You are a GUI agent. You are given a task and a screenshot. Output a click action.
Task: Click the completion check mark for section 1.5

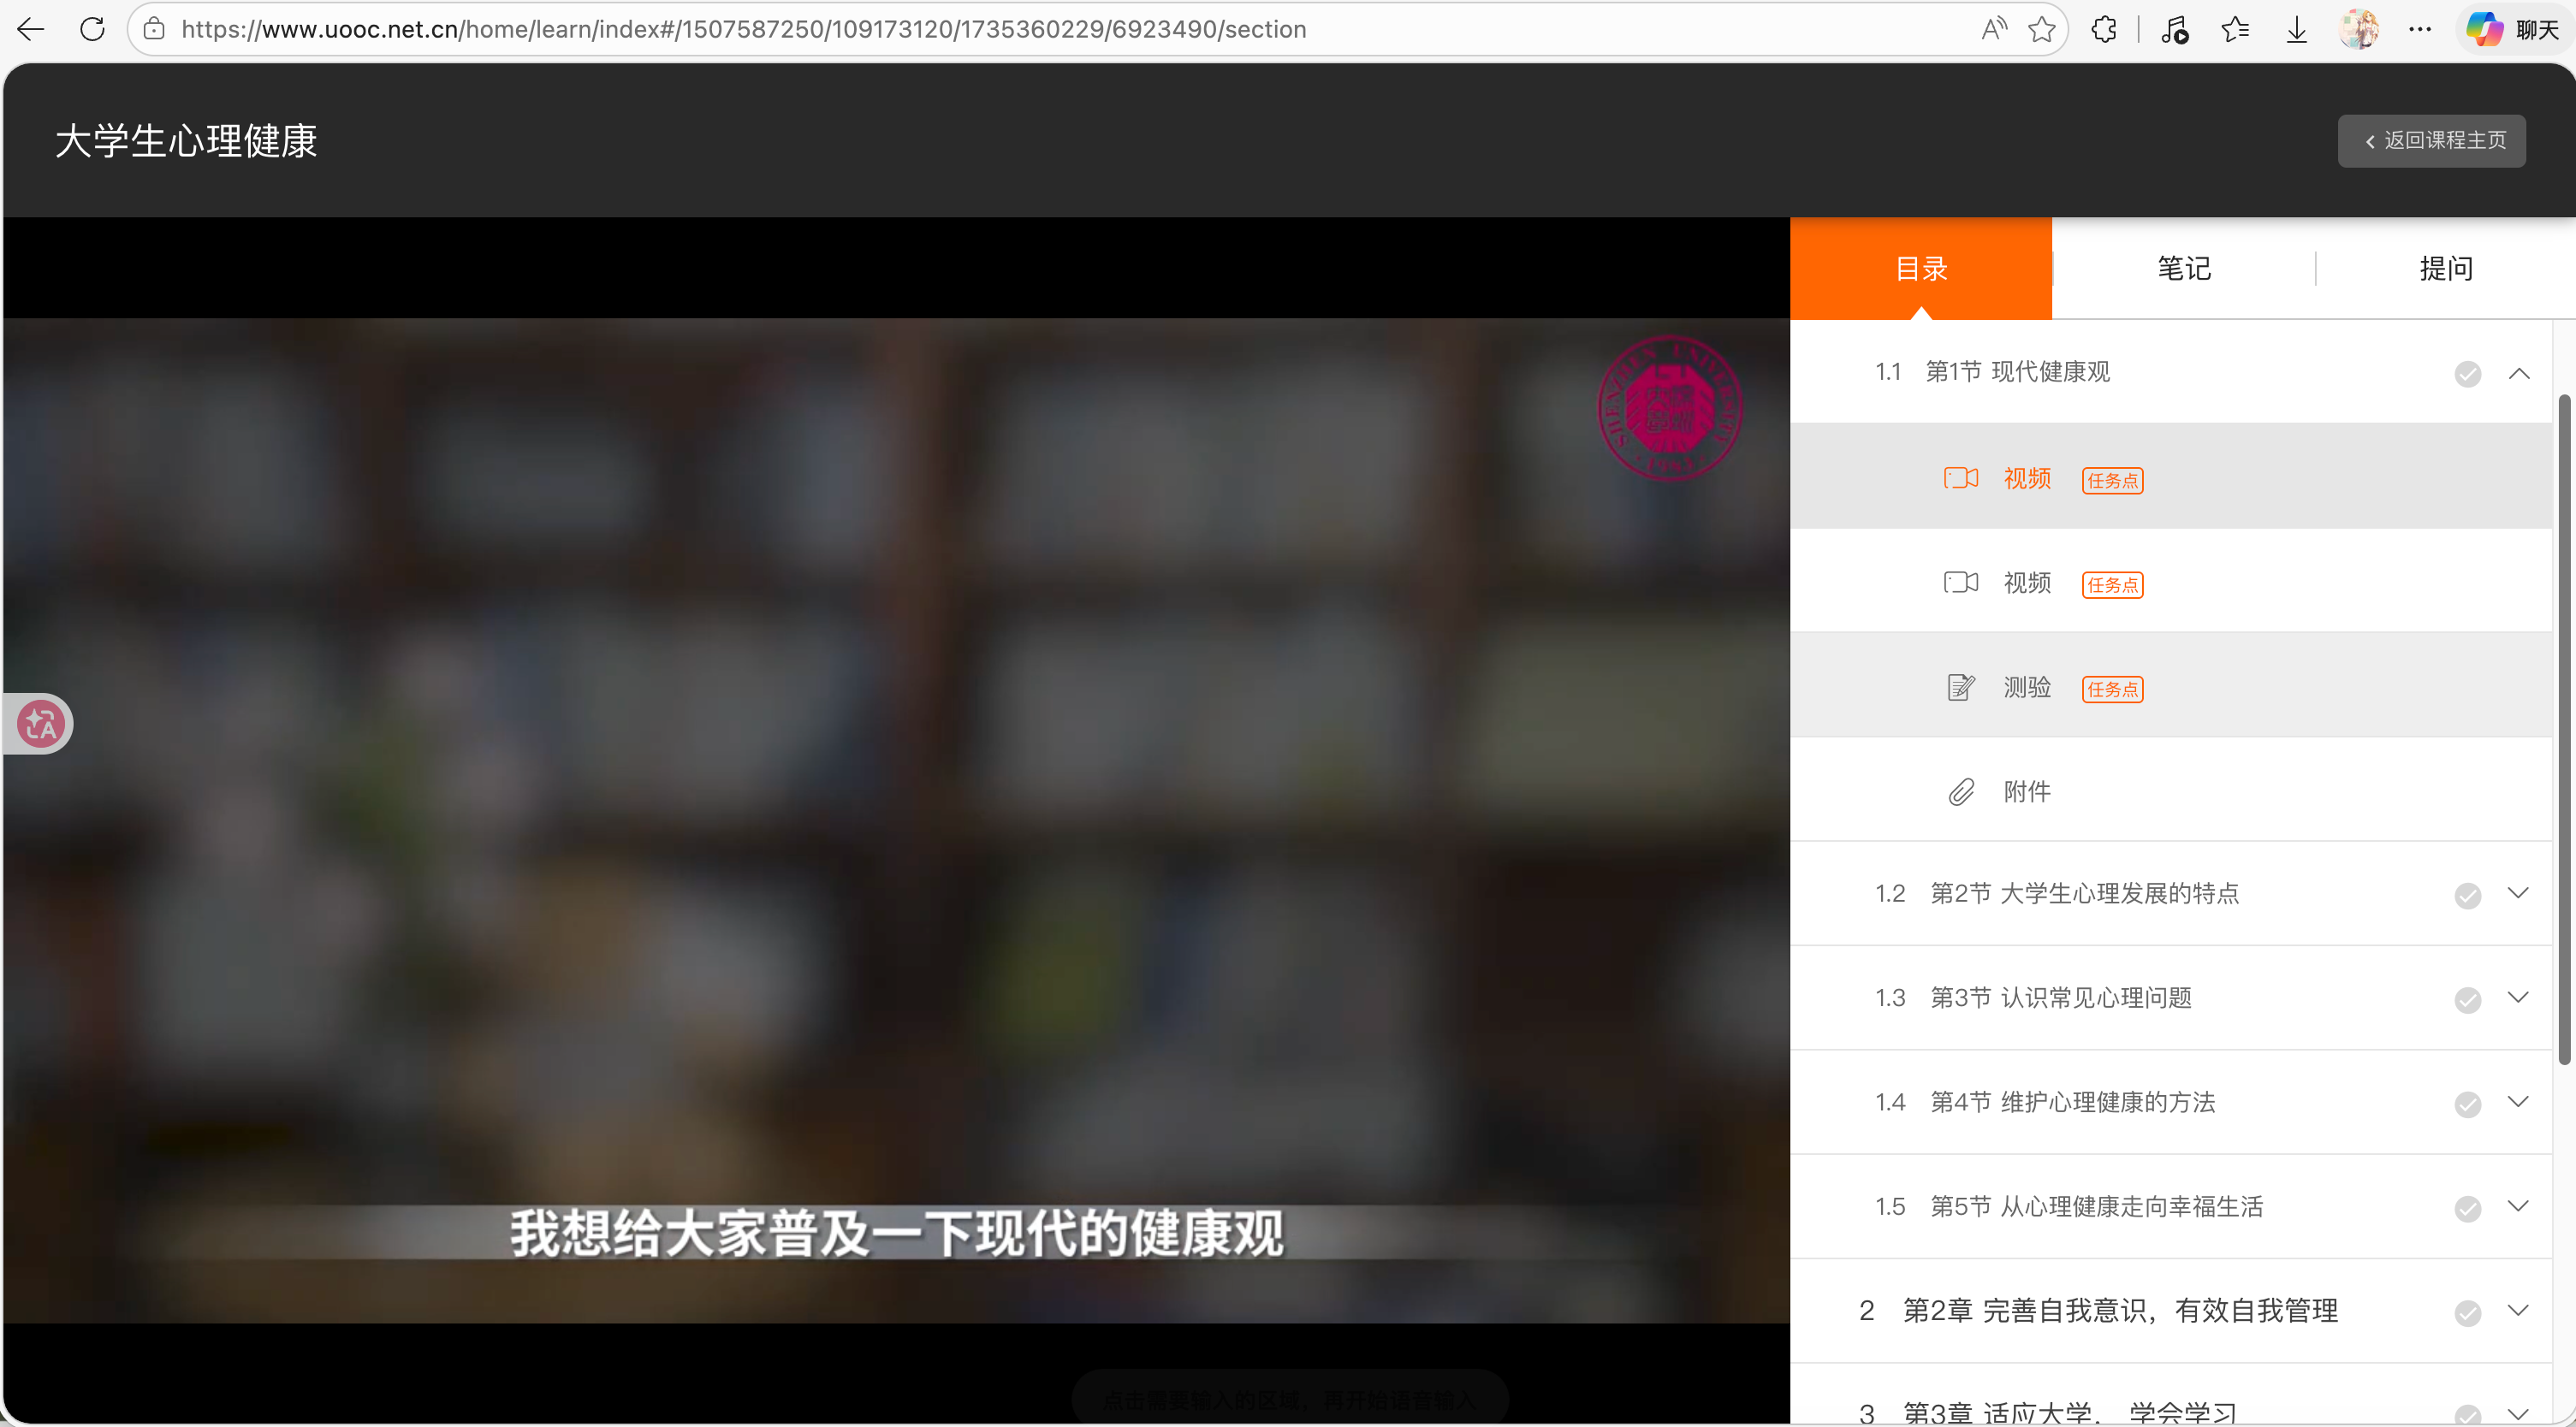(2467, 1209)
